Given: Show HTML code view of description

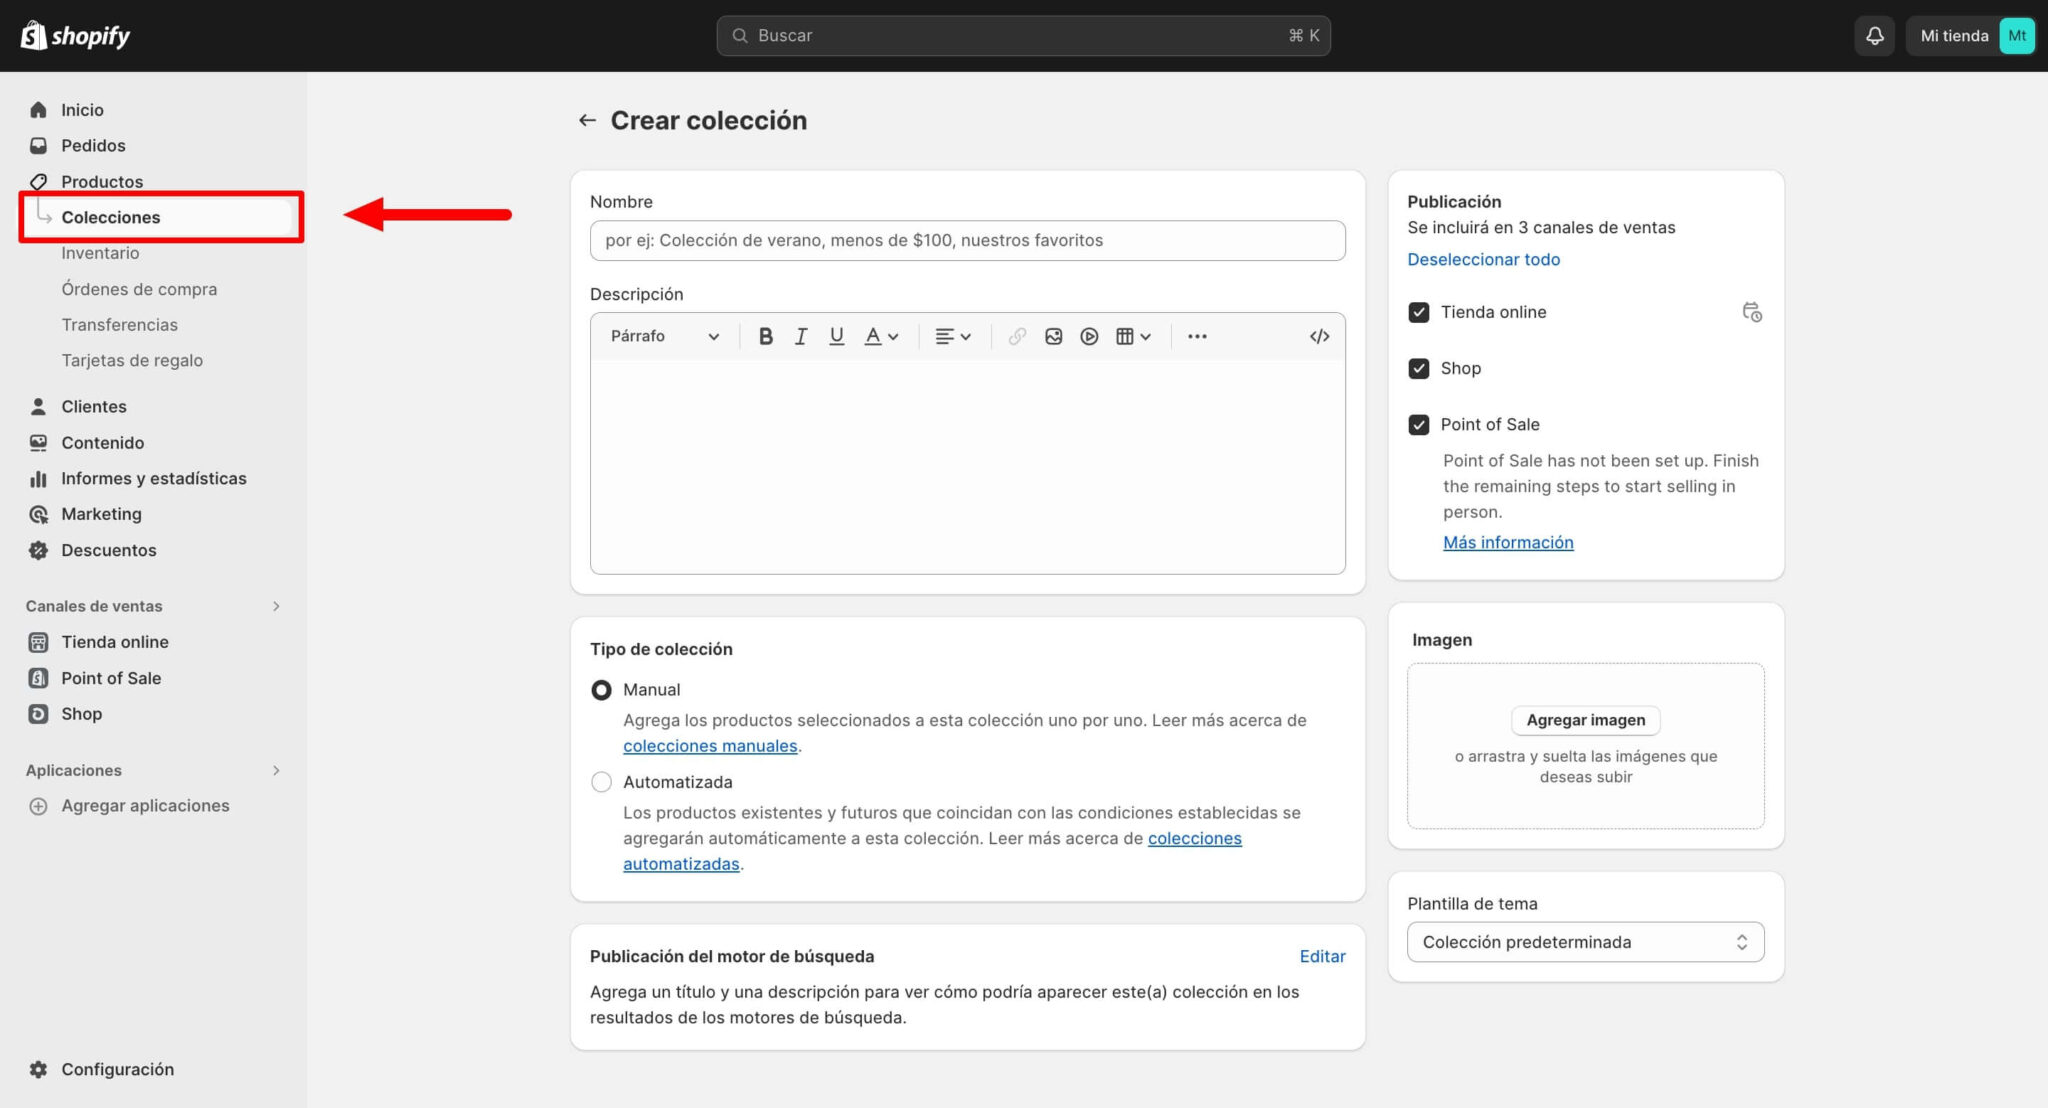Looking at the screenshot, I should (x=1319, y=336).
